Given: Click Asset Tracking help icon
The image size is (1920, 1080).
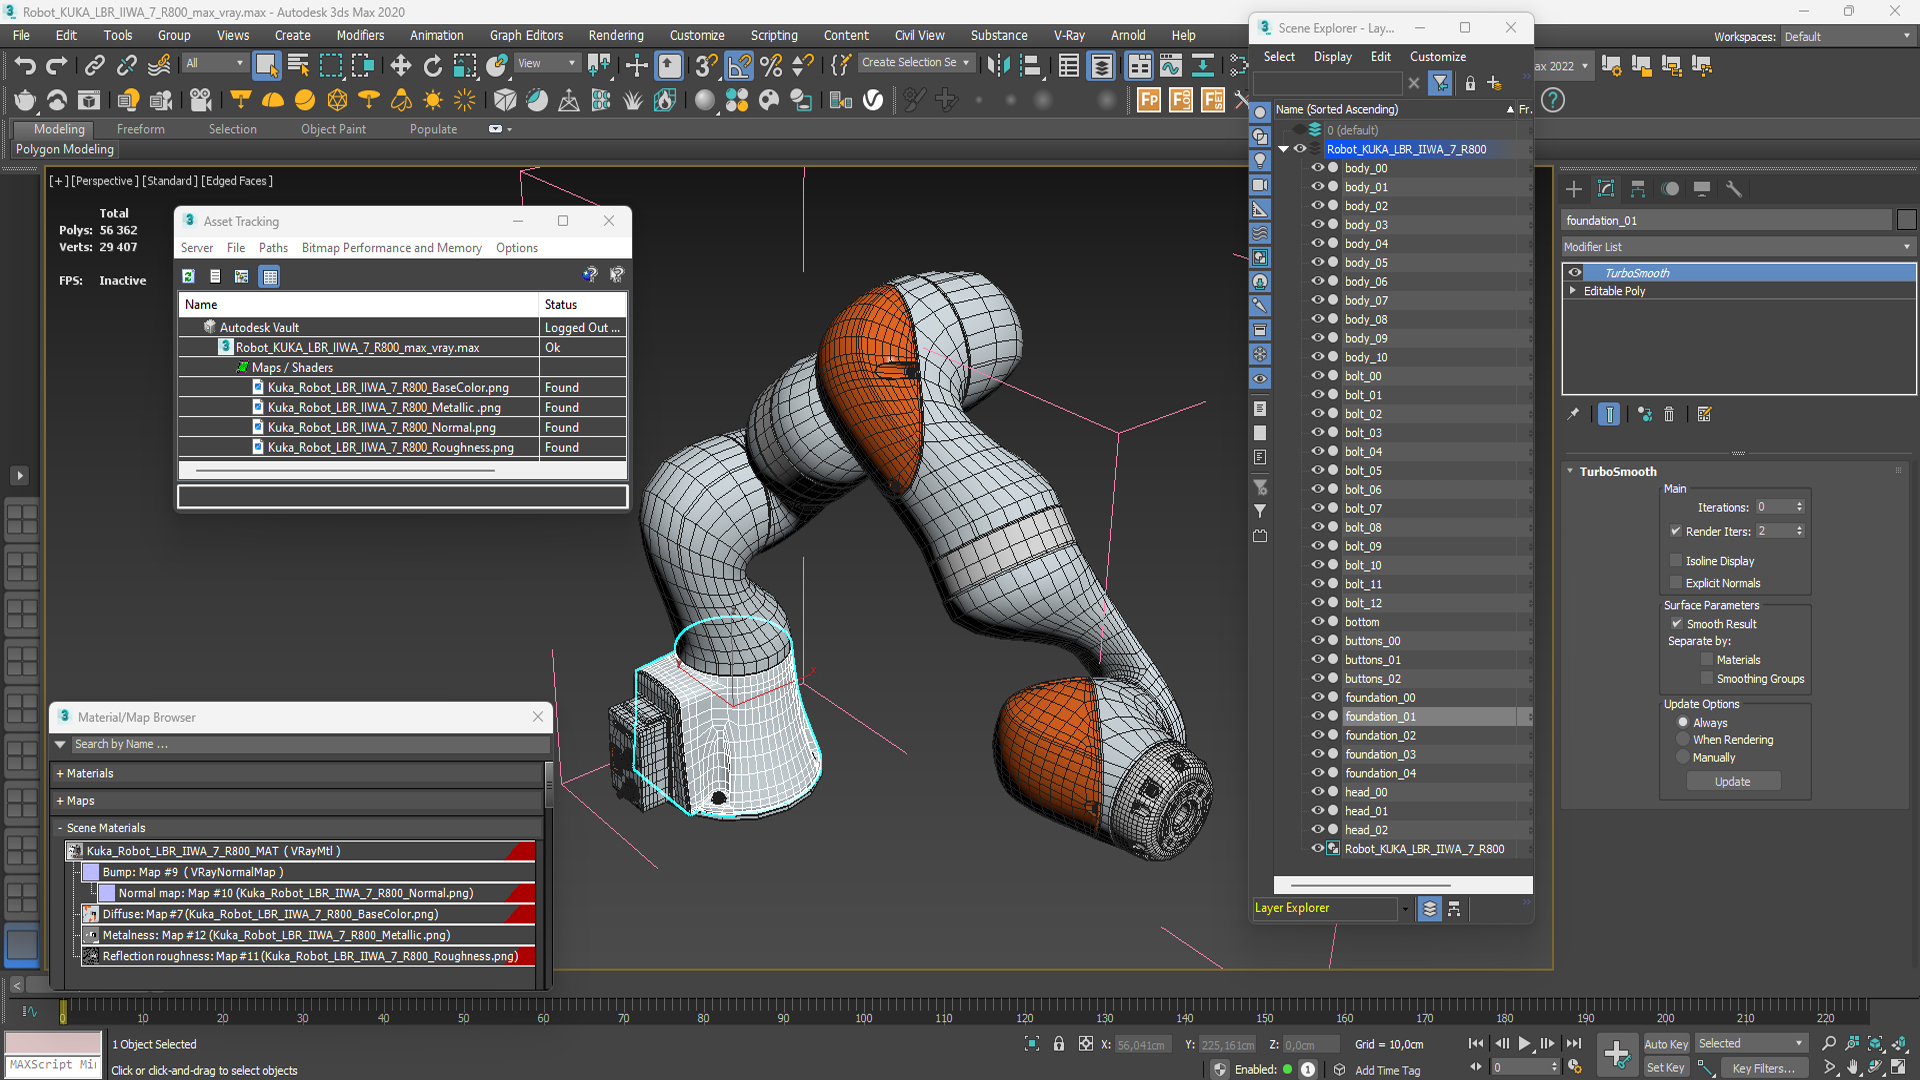Looking at the screenshot, I should [x=590, y=275].
